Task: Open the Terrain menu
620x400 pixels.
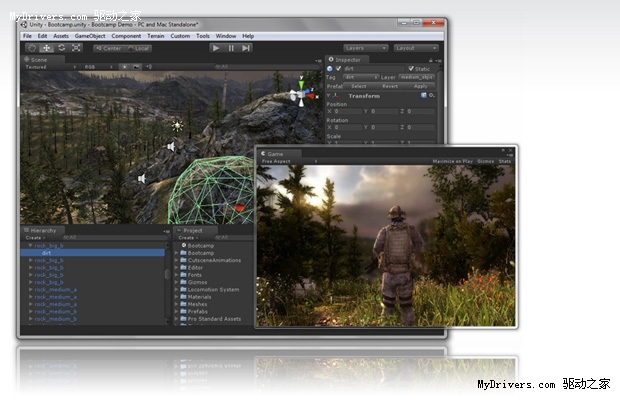Action: 156,36
